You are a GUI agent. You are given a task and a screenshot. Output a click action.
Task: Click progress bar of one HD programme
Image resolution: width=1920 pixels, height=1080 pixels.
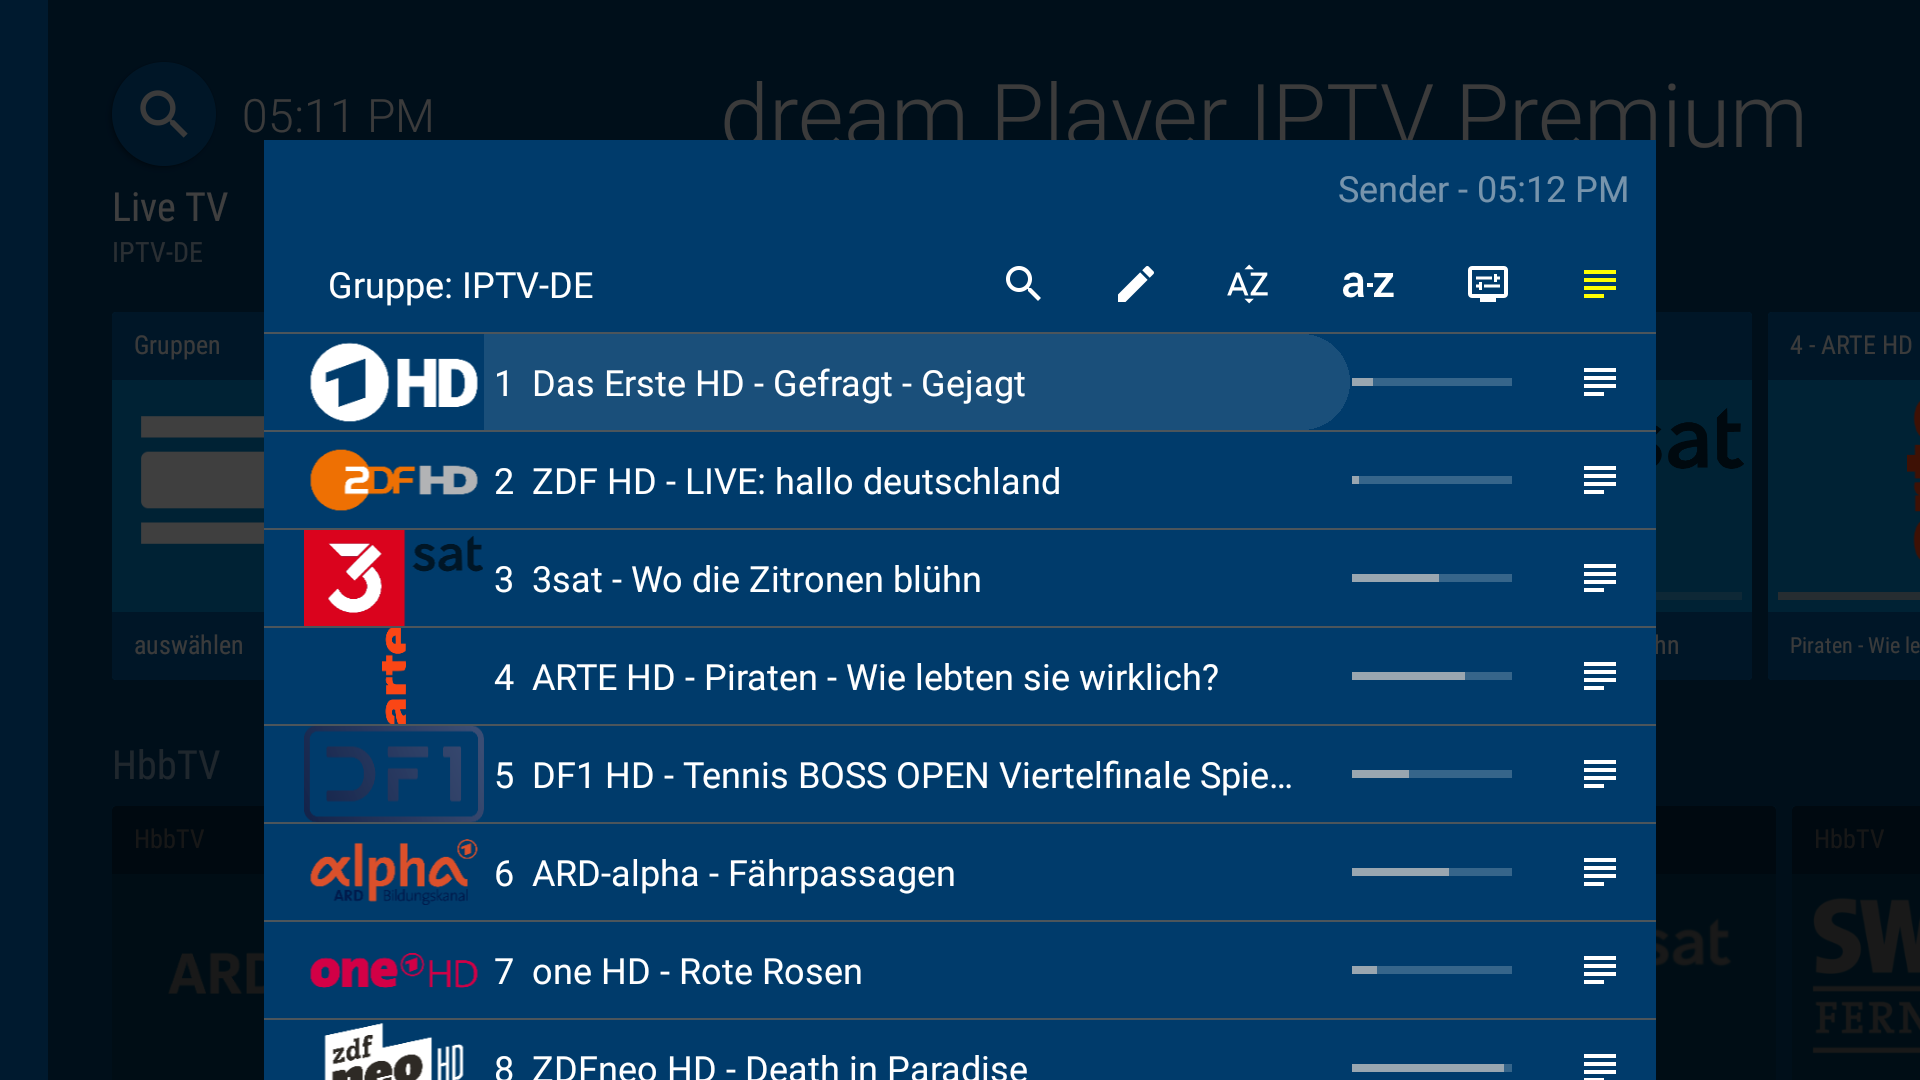tap(1432, 970)
